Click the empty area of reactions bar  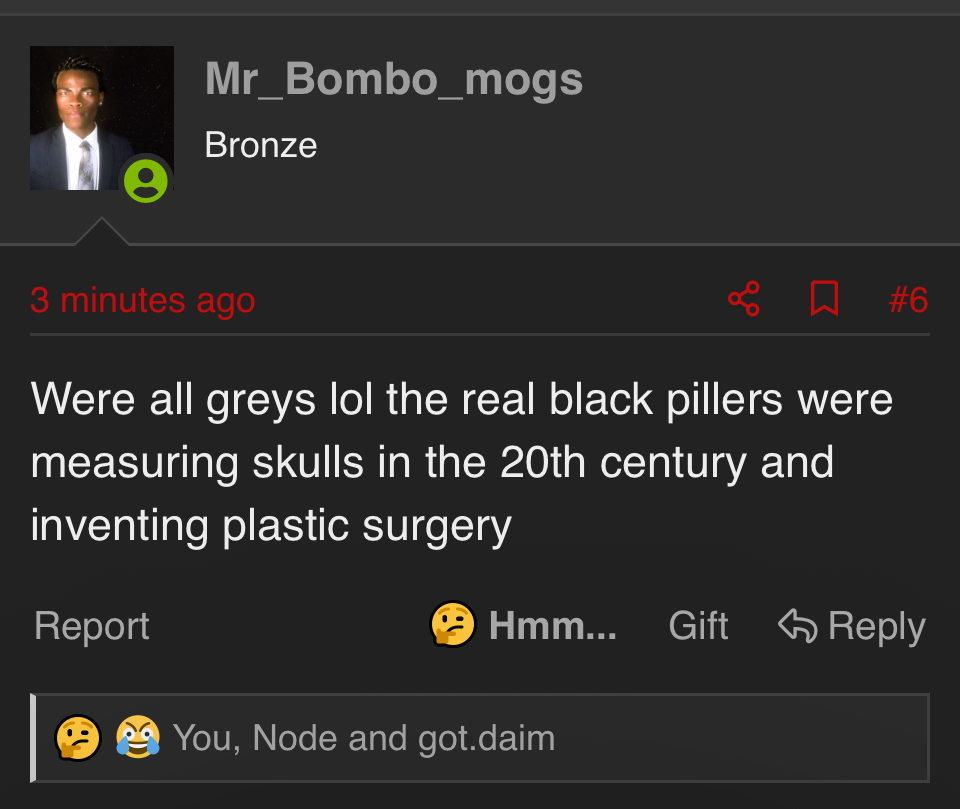[750, 738]
